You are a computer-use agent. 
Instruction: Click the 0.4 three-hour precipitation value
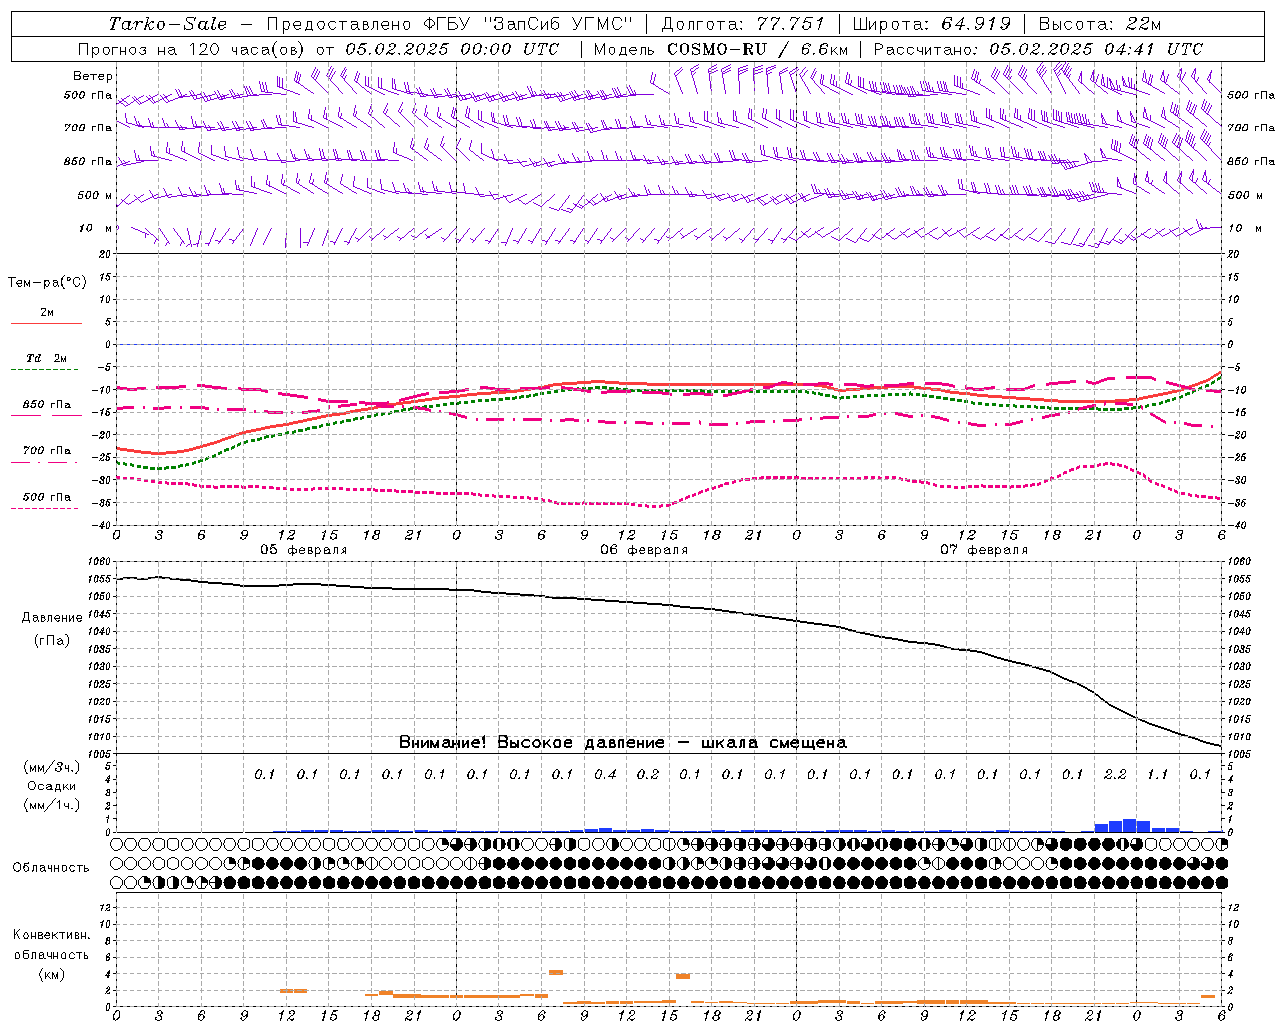coord(605,774)
